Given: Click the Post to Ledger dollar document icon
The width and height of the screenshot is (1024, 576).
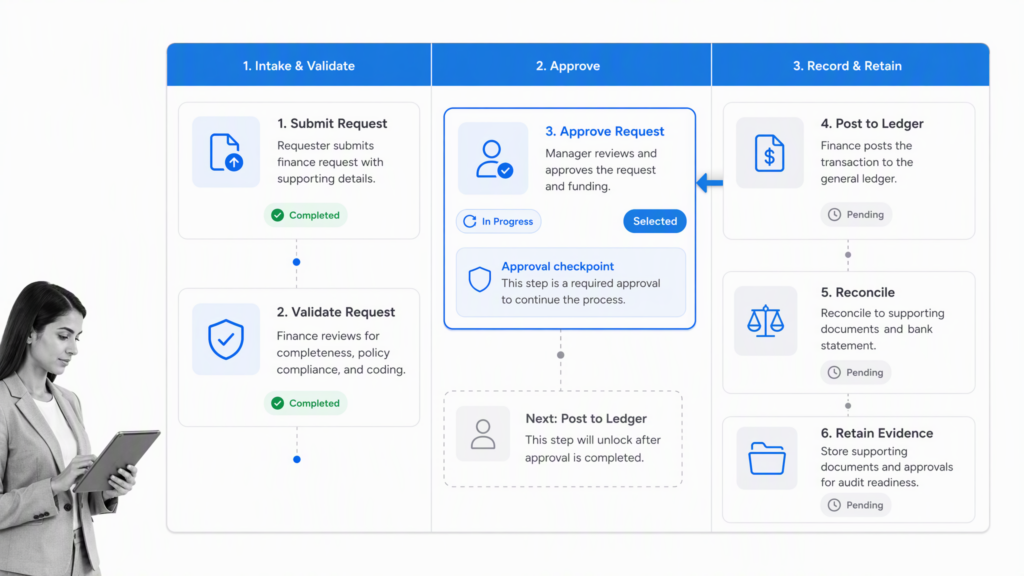Looking at the screenshot, I should 769,153.
